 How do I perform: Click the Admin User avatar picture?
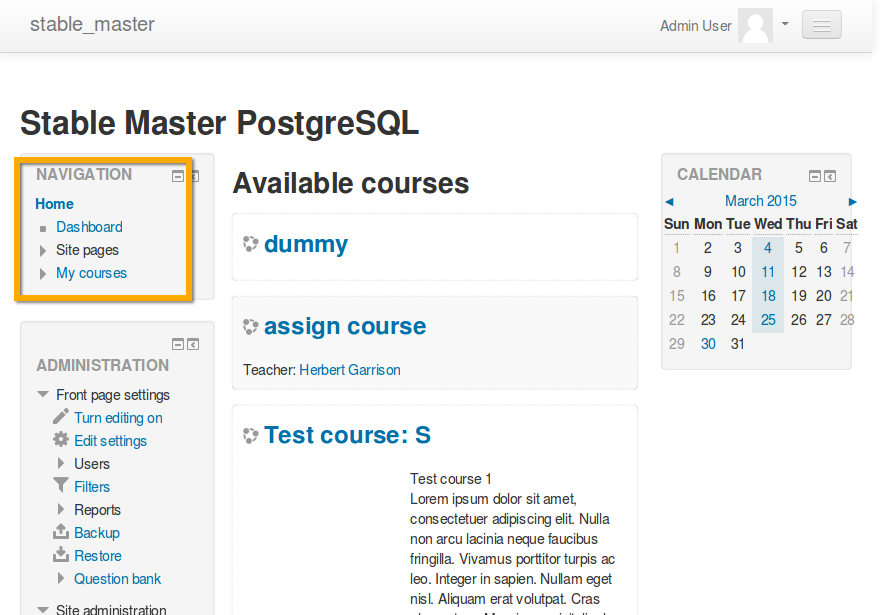tap(755, 25)
